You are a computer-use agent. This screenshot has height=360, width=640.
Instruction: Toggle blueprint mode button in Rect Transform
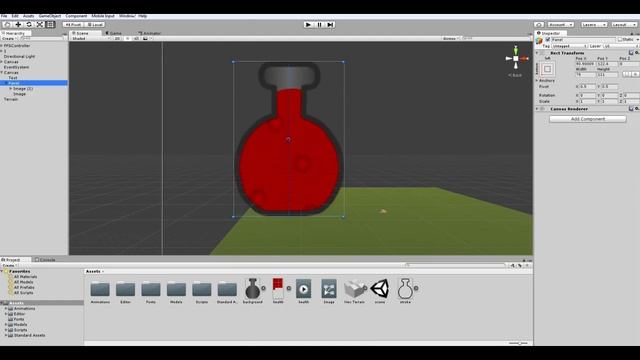(627, 74)
